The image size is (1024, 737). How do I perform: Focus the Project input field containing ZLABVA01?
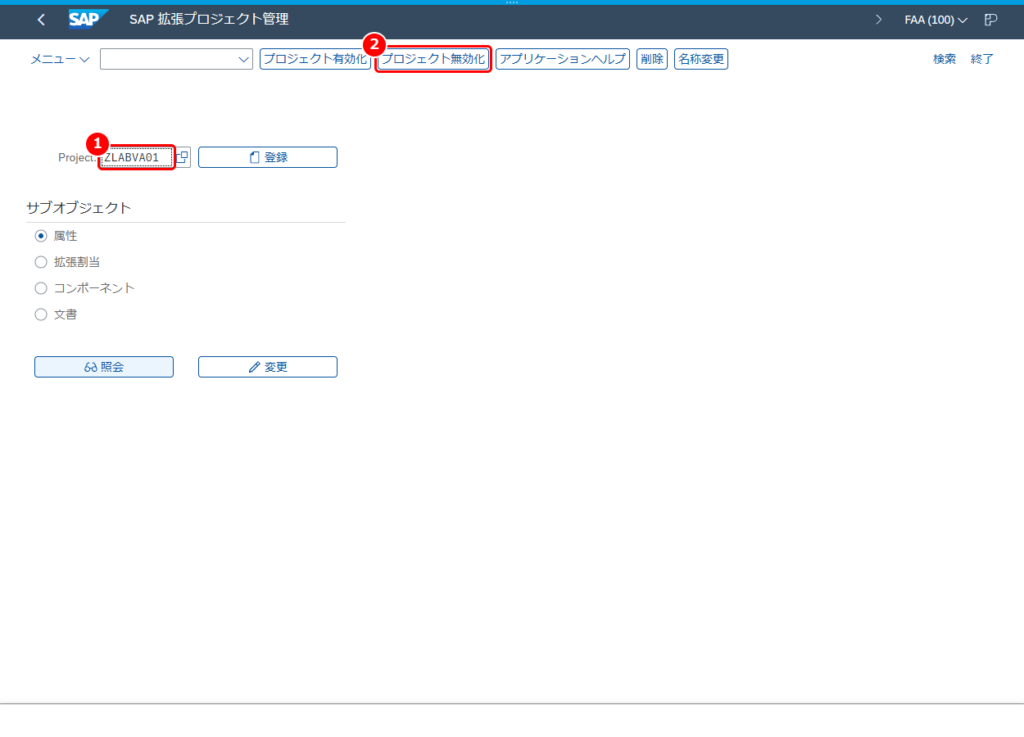click(136, 157)
